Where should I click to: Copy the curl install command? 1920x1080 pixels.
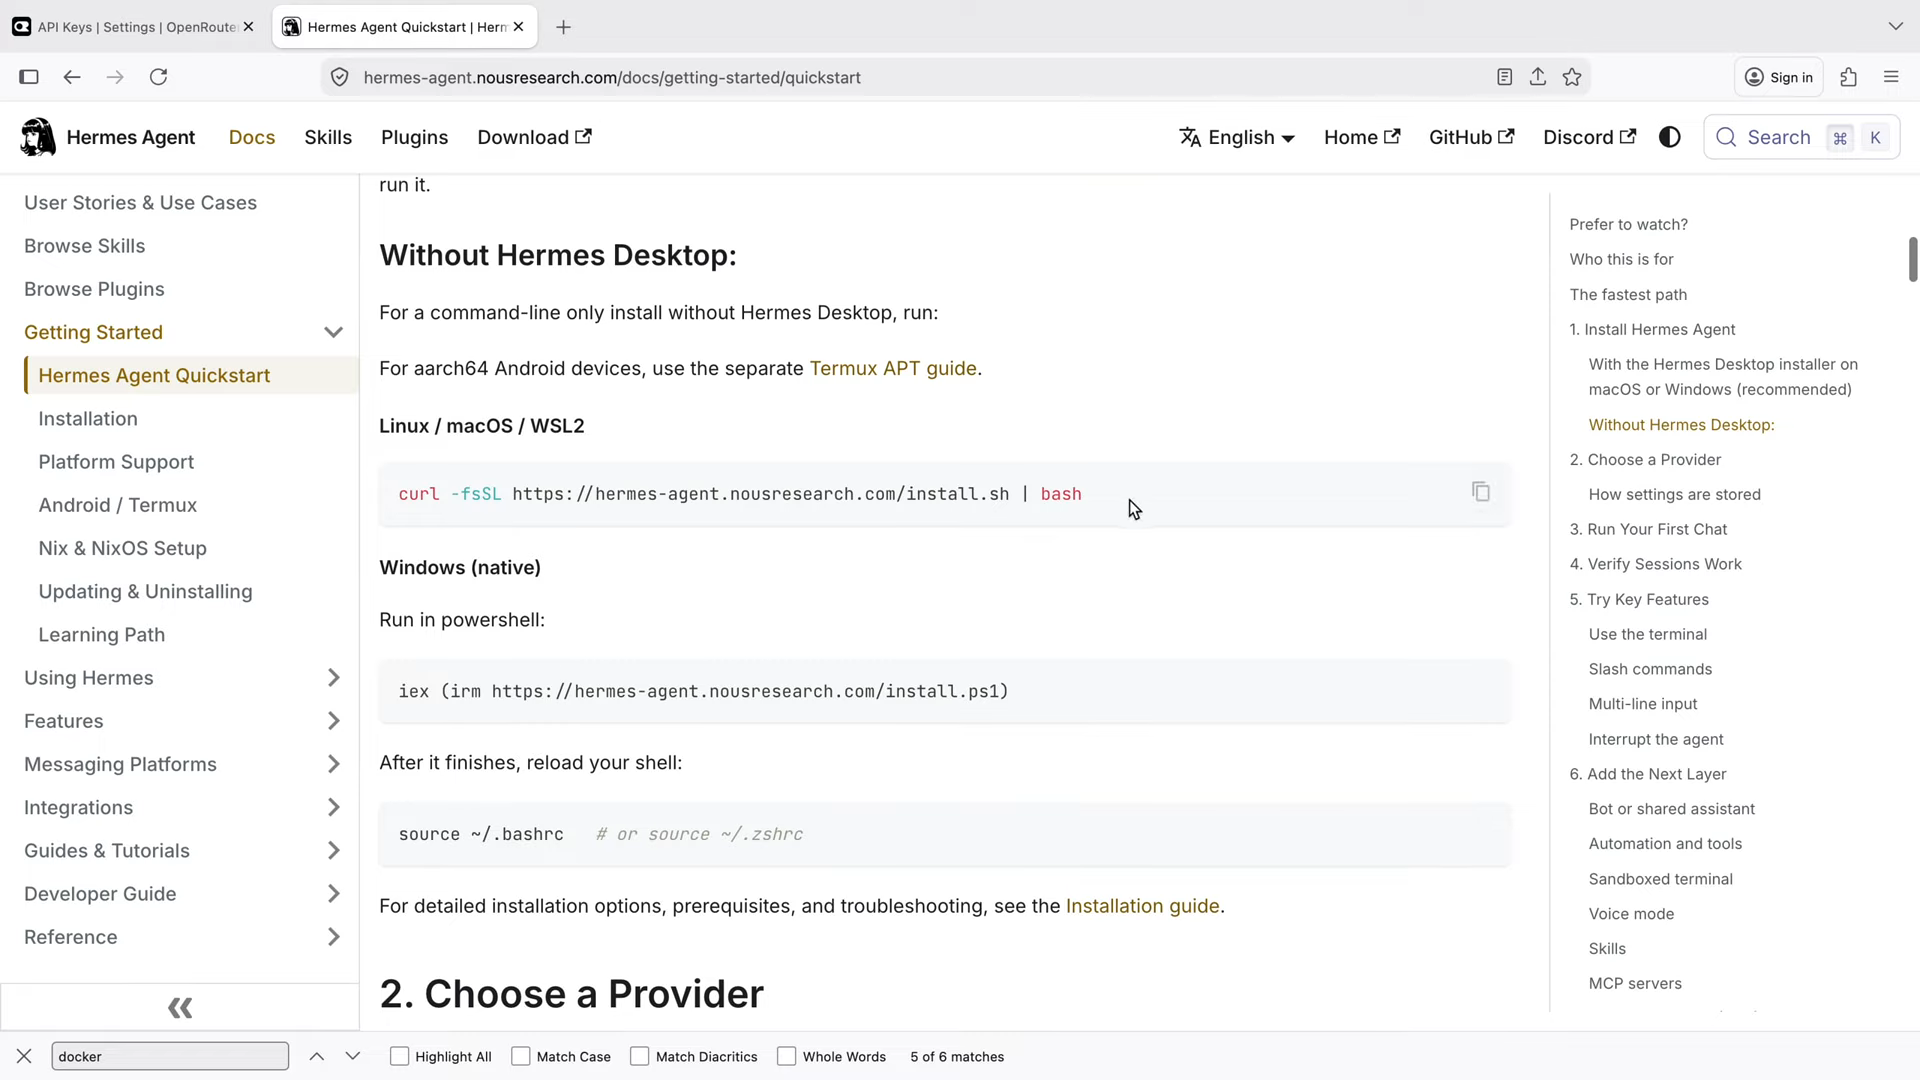coord(1481,491)
